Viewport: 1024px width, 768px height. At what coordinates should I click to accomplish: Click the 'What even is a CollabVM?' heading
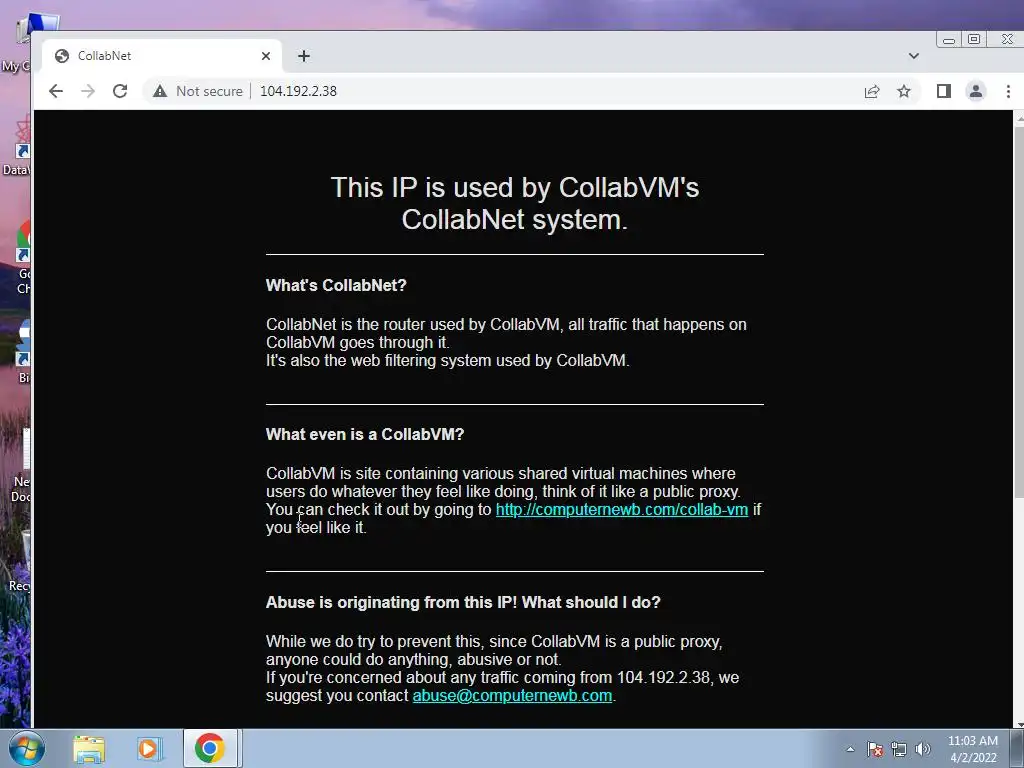point(364,434)
